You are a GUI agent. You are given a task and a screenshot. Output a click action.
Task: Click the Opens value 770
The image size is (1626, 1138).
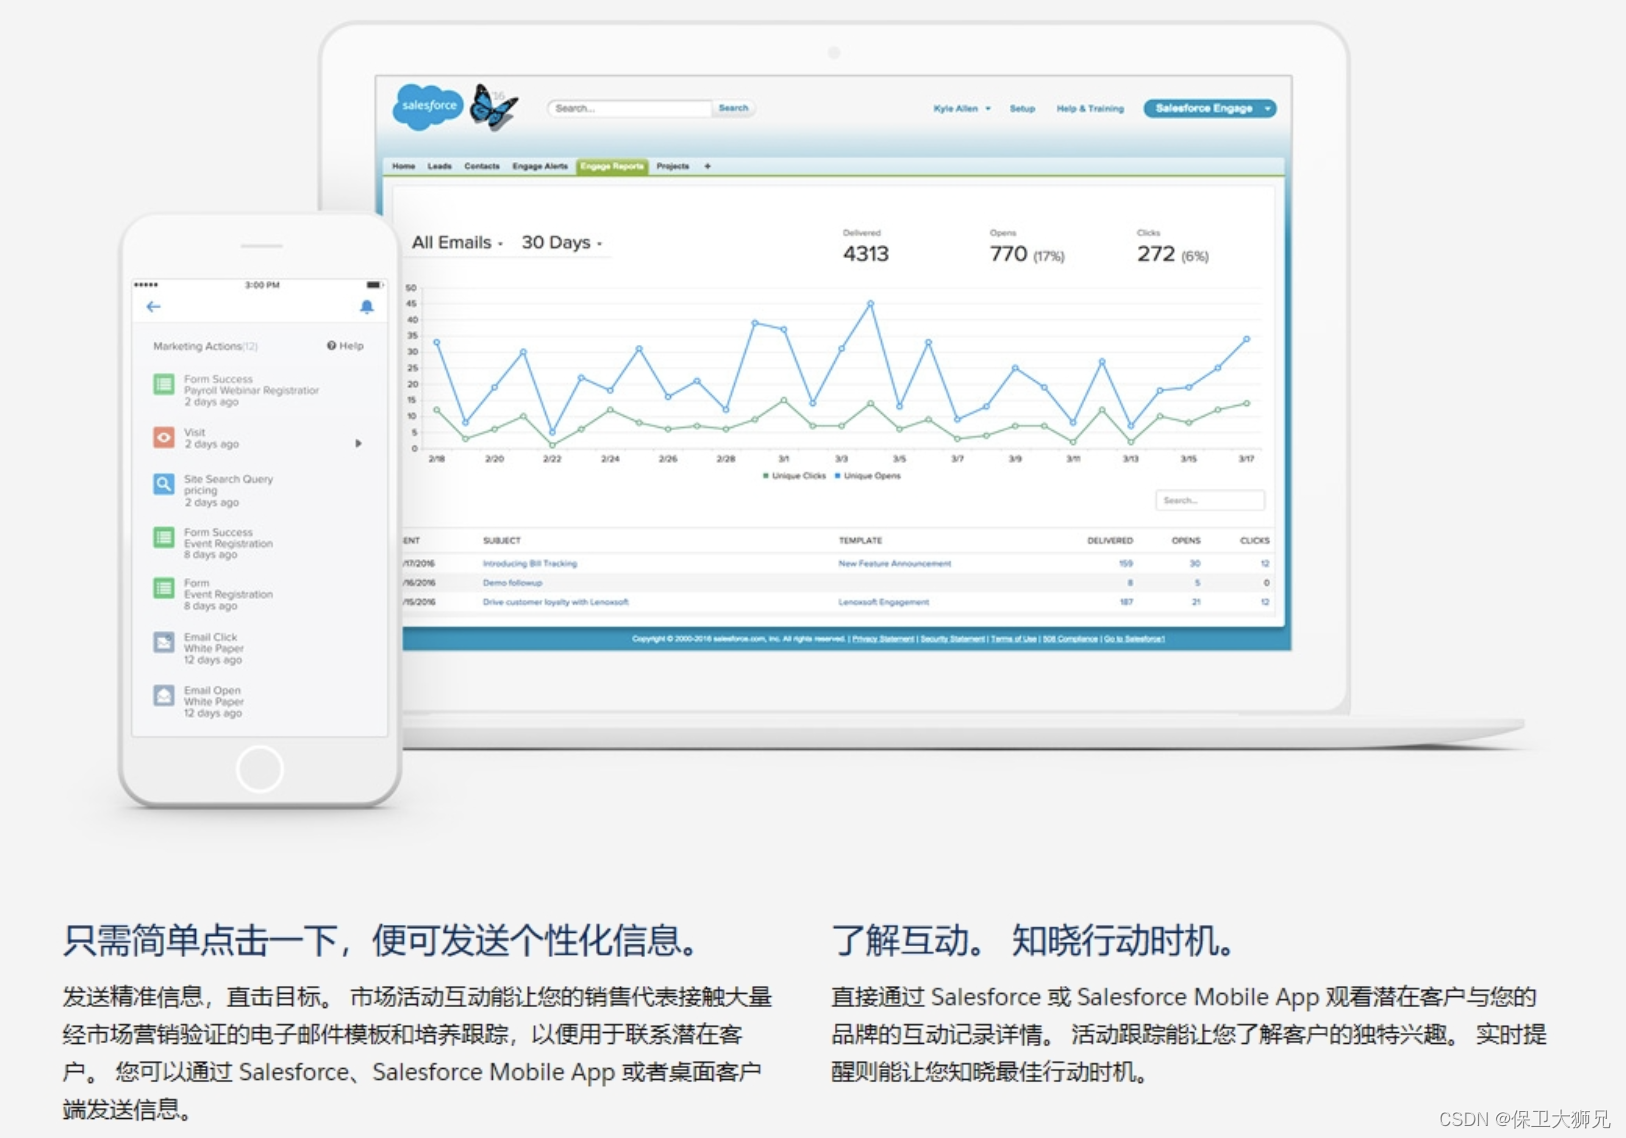1009,254
